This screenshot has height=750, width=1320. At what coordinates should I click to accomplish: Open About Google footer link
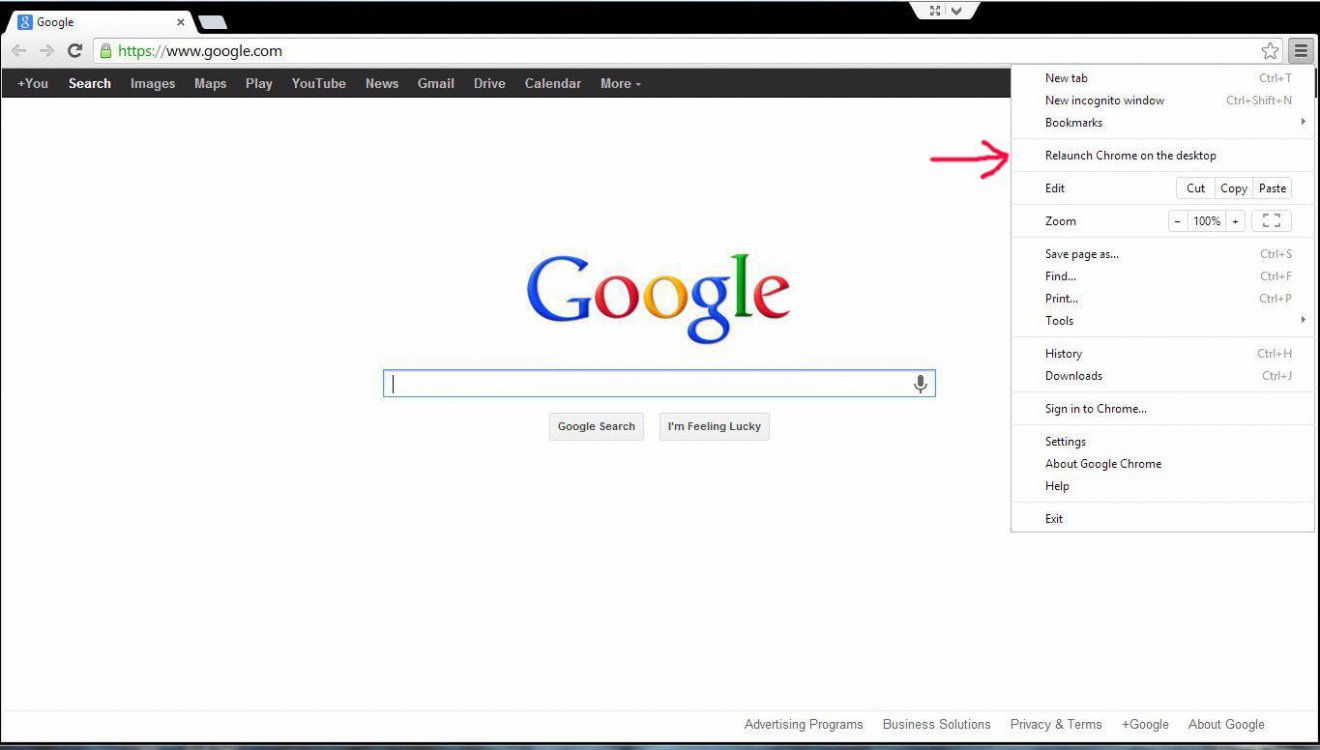pos(1226,725)
